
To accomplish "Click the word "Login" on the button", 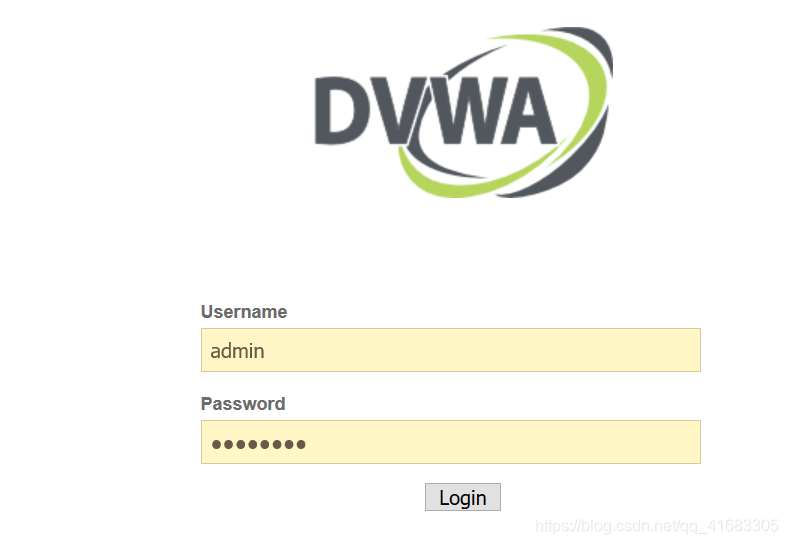I will (463, 498).
